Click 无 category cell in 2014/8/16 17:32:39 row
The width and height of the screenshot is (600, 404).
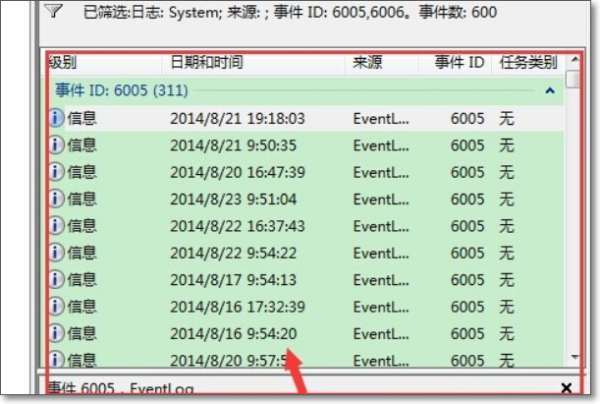(x=506, y=307)
